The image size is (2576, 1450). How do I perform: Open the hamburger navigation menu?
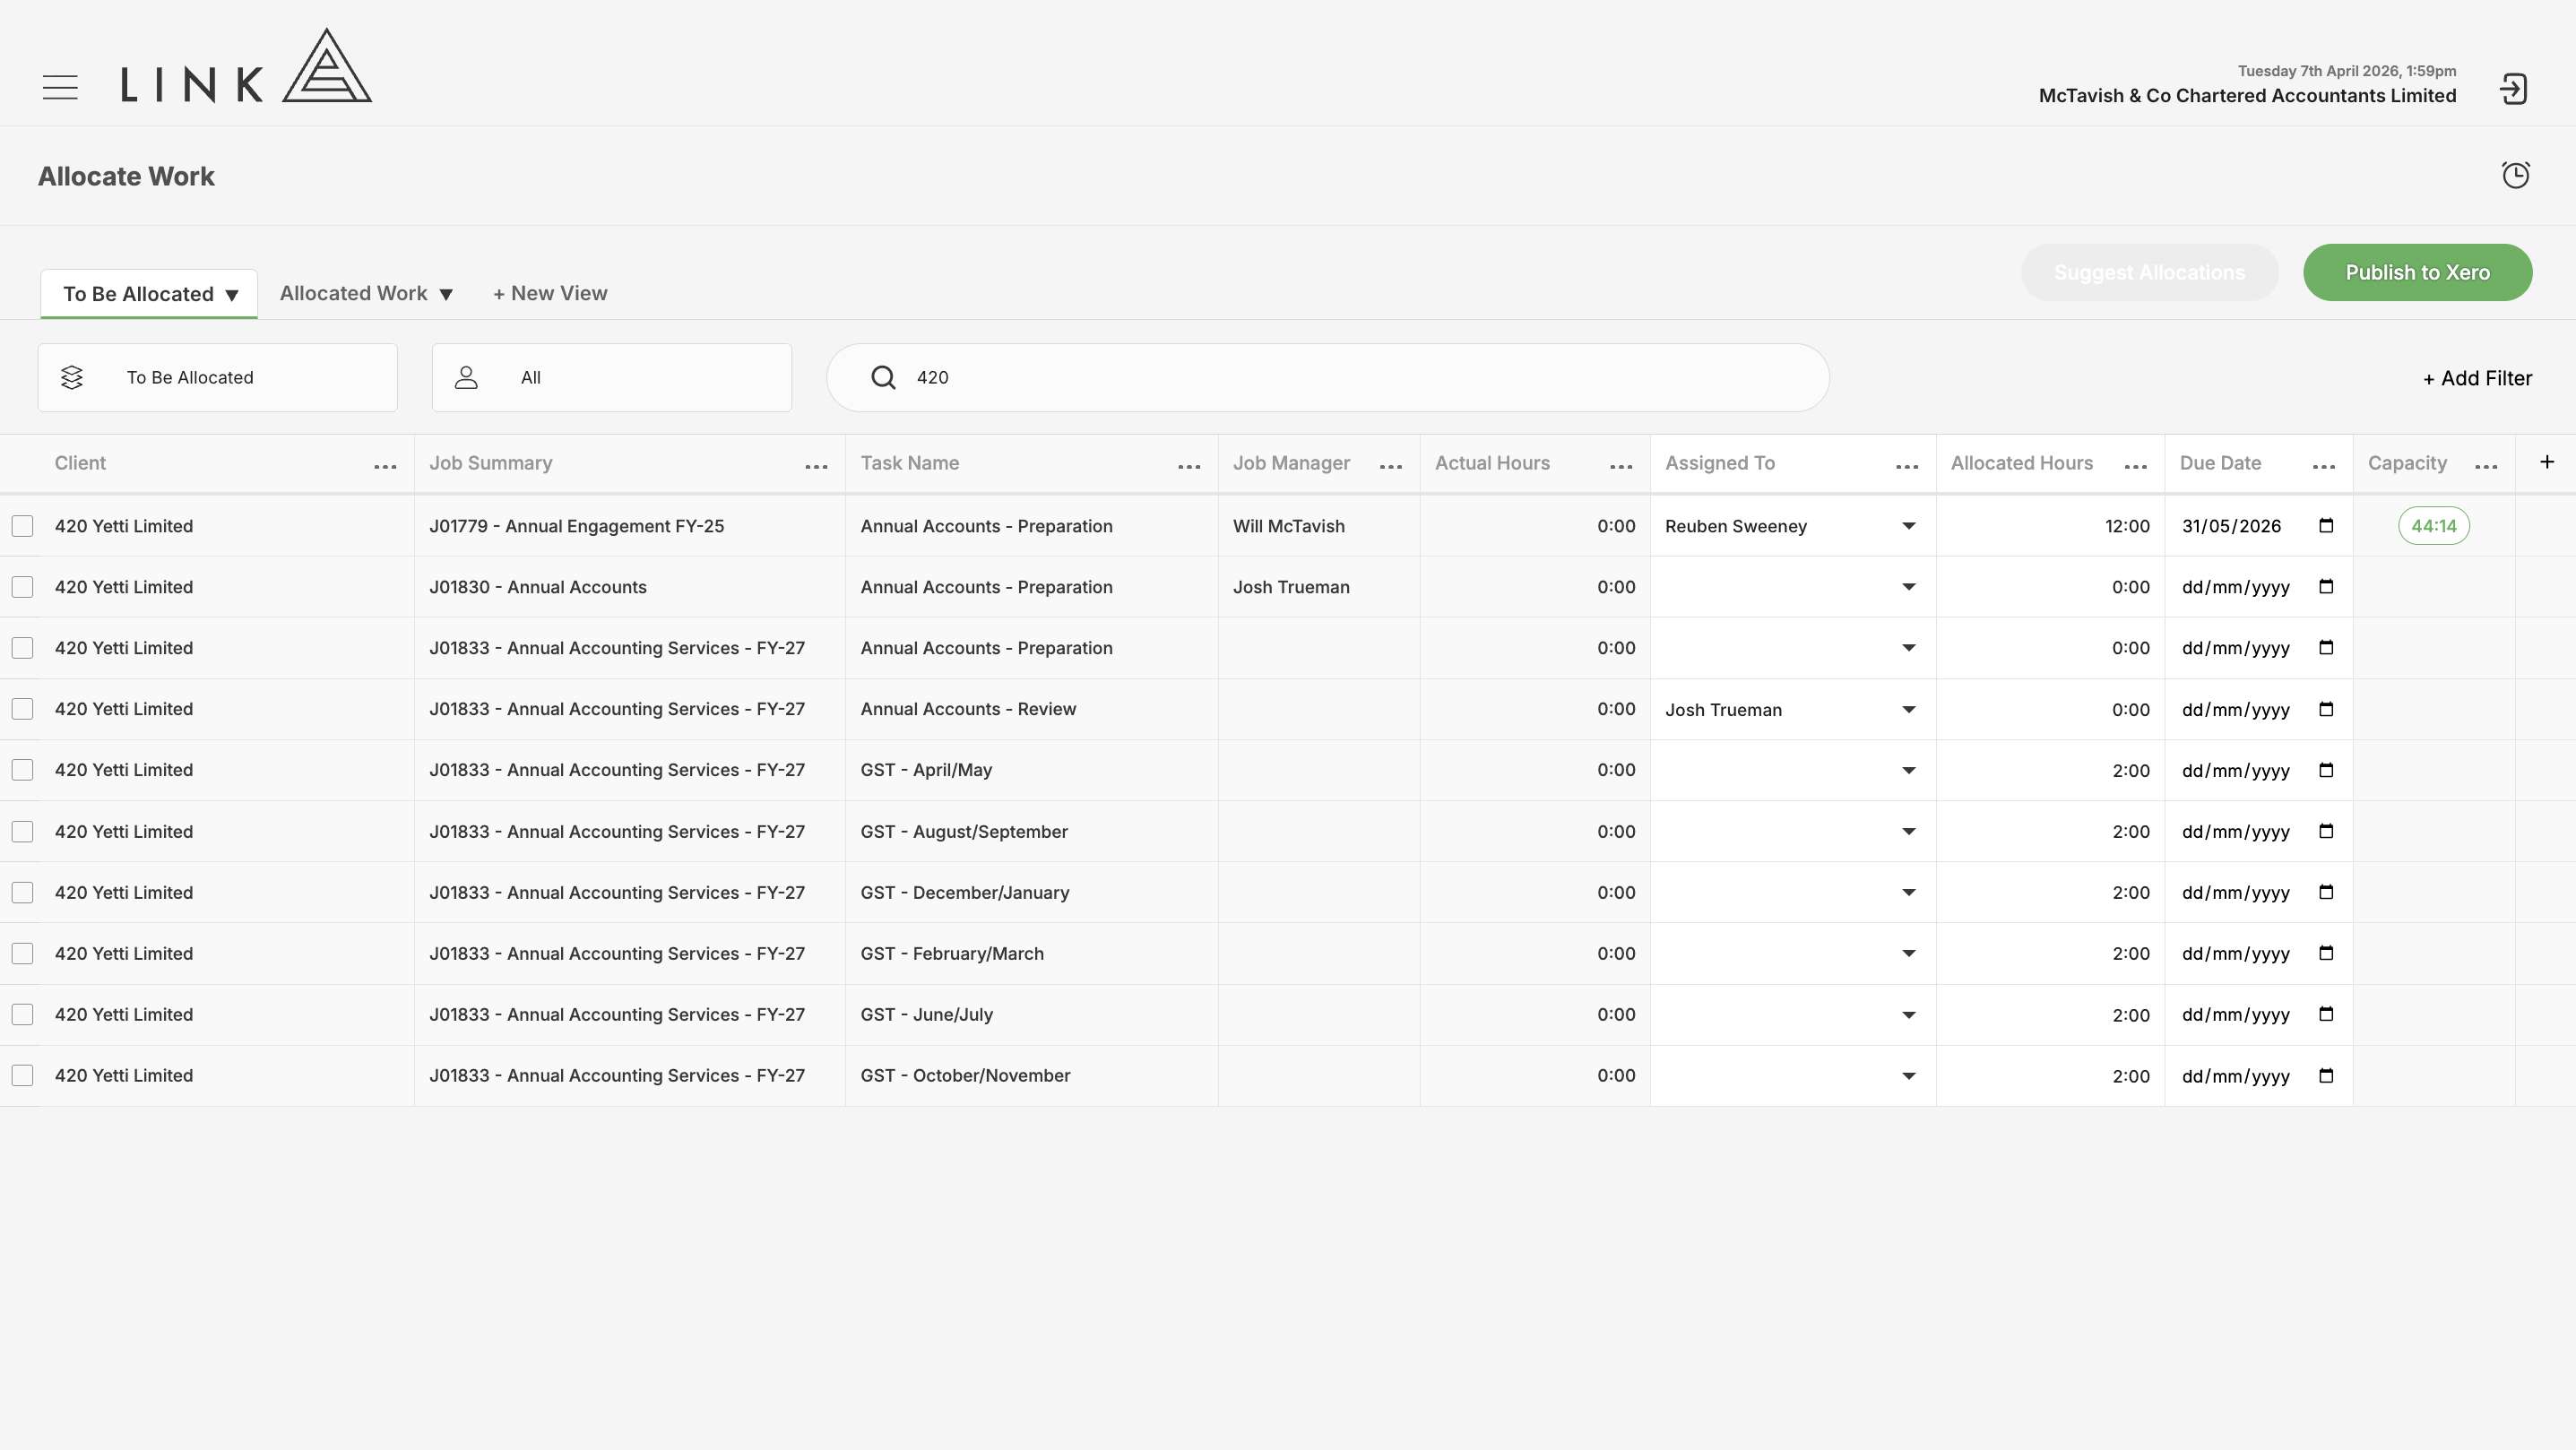click(x=60, y=87)
